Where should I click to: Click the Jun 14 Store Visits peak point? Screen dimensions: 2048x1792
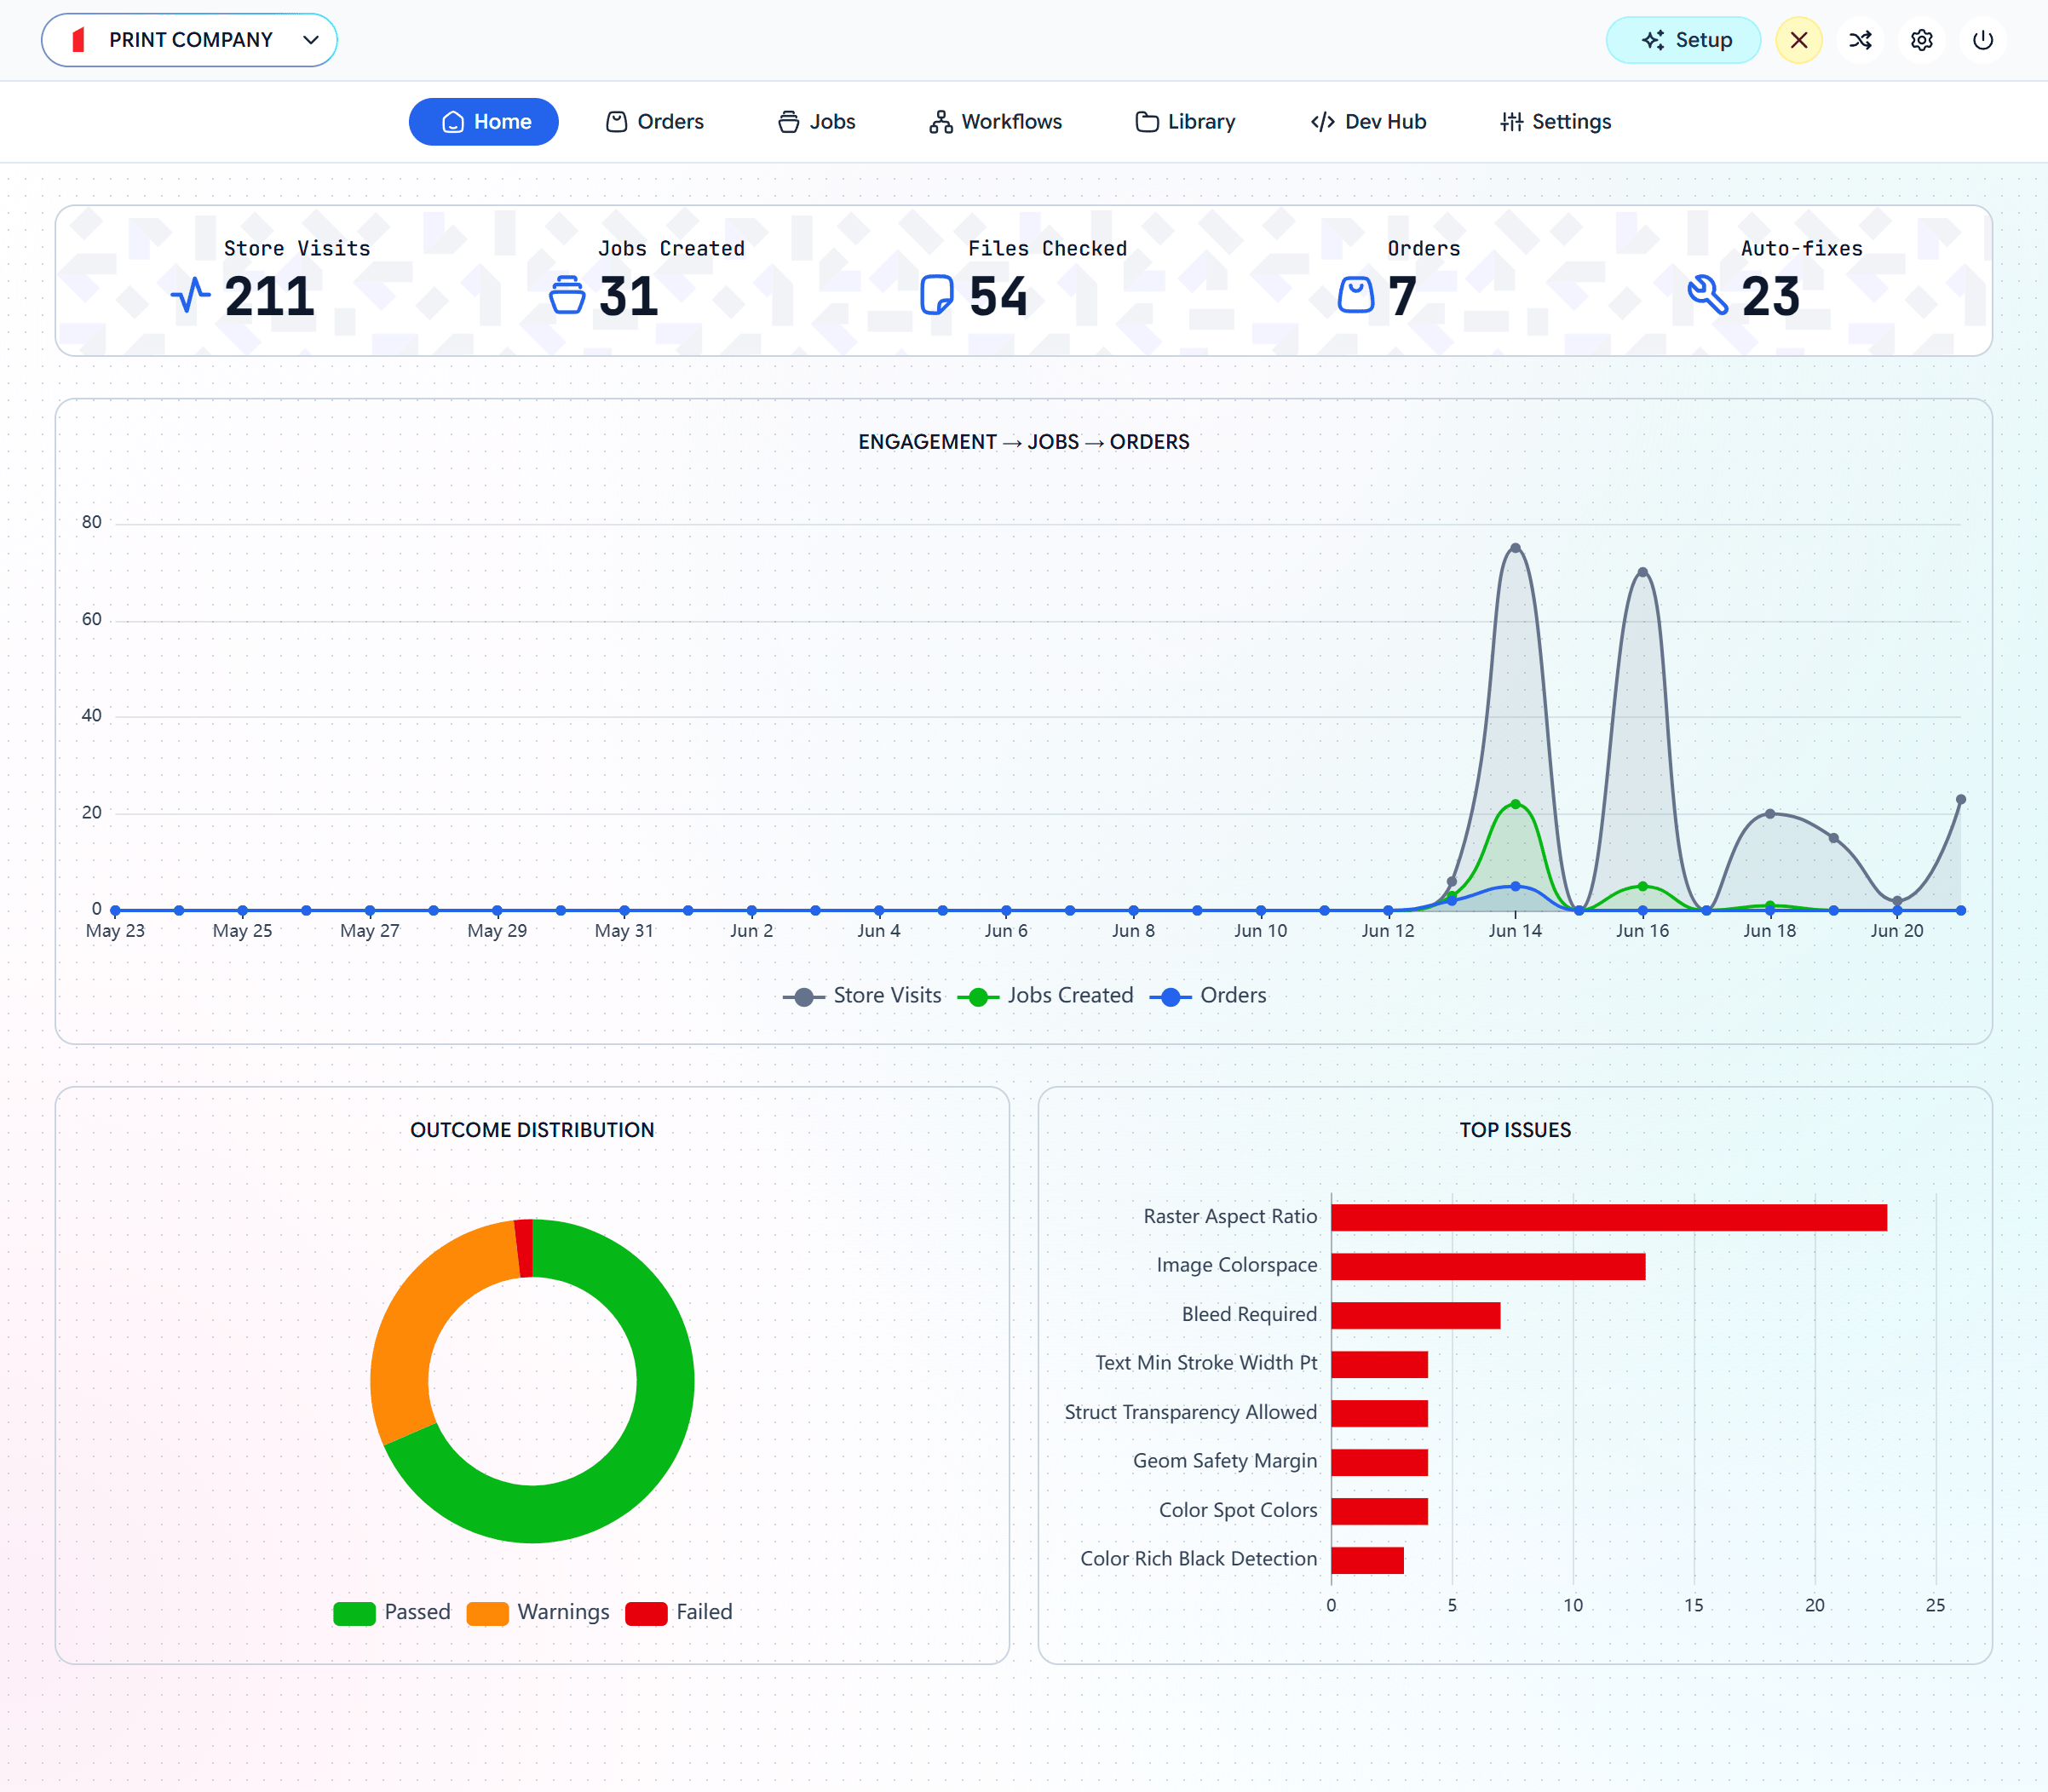1515,548
